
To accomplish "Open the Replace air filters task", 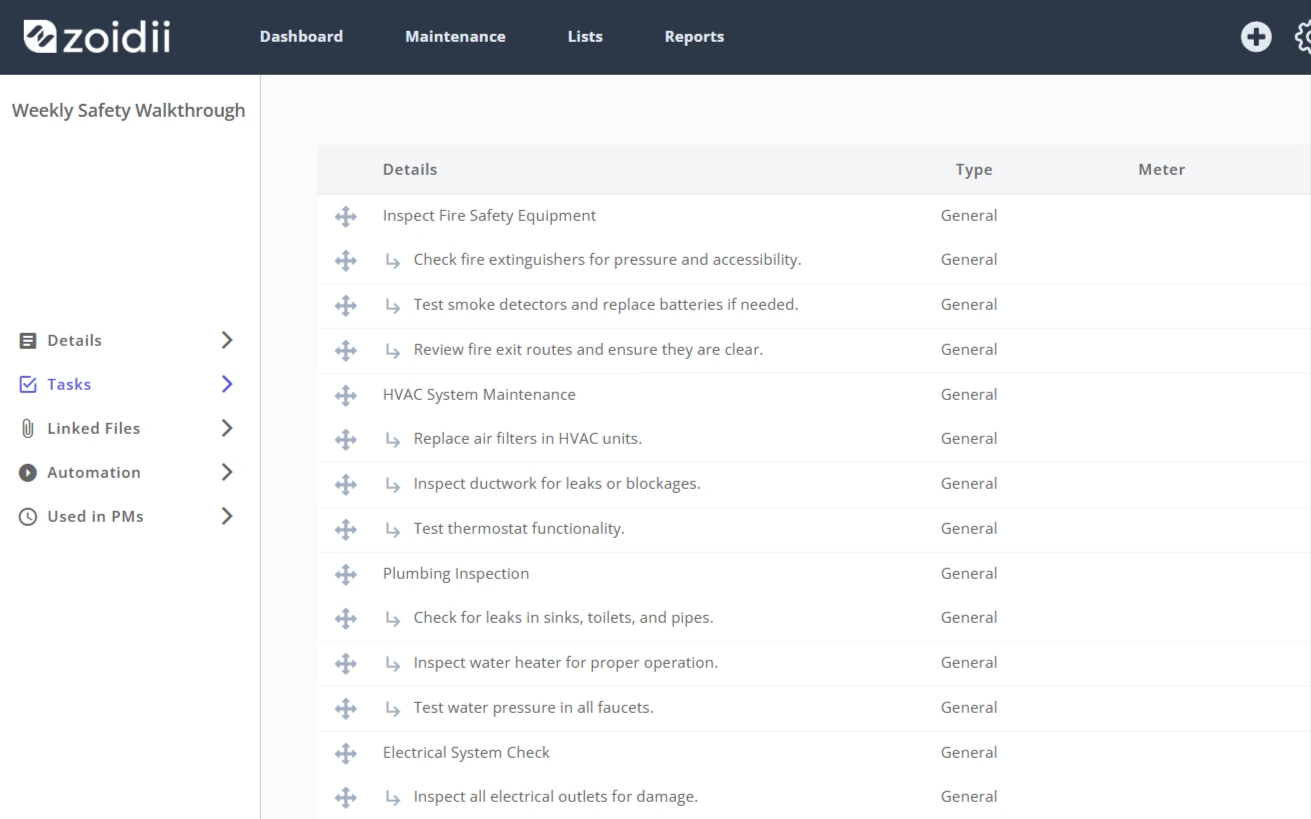I will point(527,439).
